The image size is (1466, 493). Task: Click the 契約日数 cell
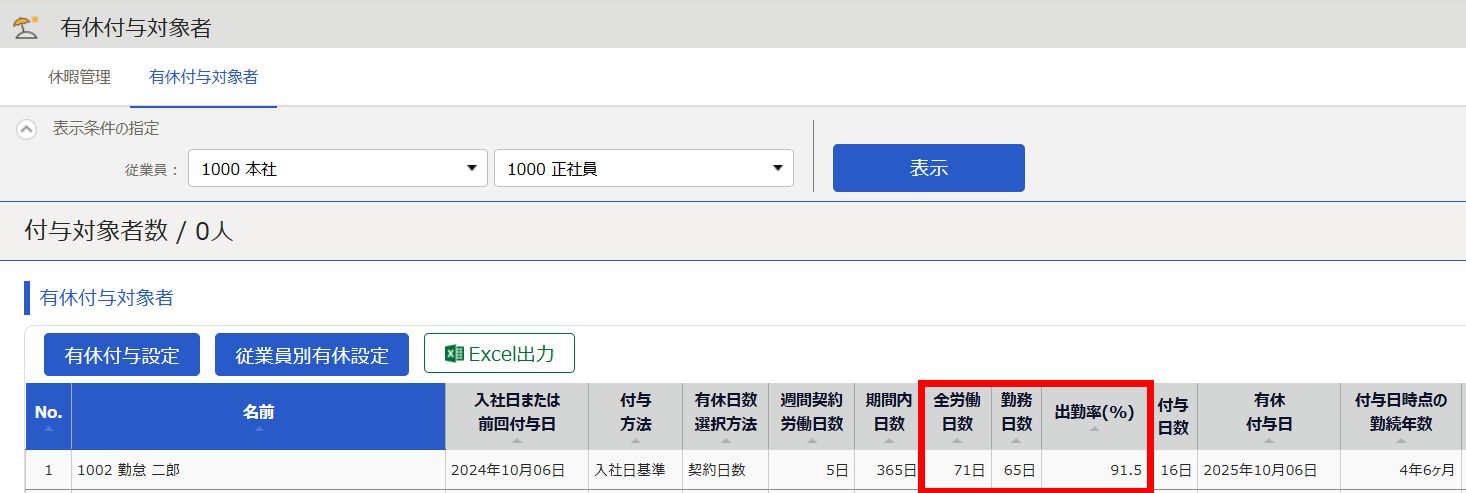726,470
